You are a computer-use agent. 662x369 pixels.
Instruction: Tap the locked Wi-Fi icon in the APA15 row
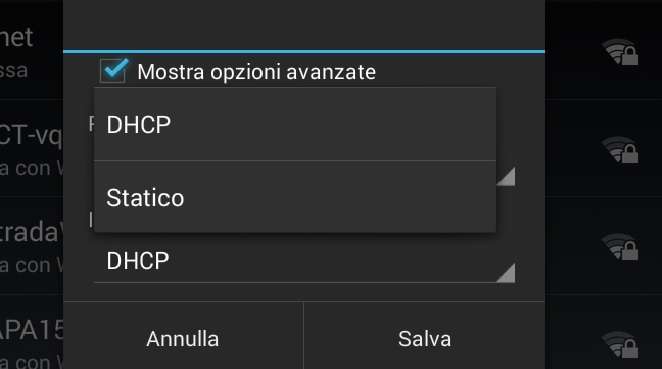[620, 345]
